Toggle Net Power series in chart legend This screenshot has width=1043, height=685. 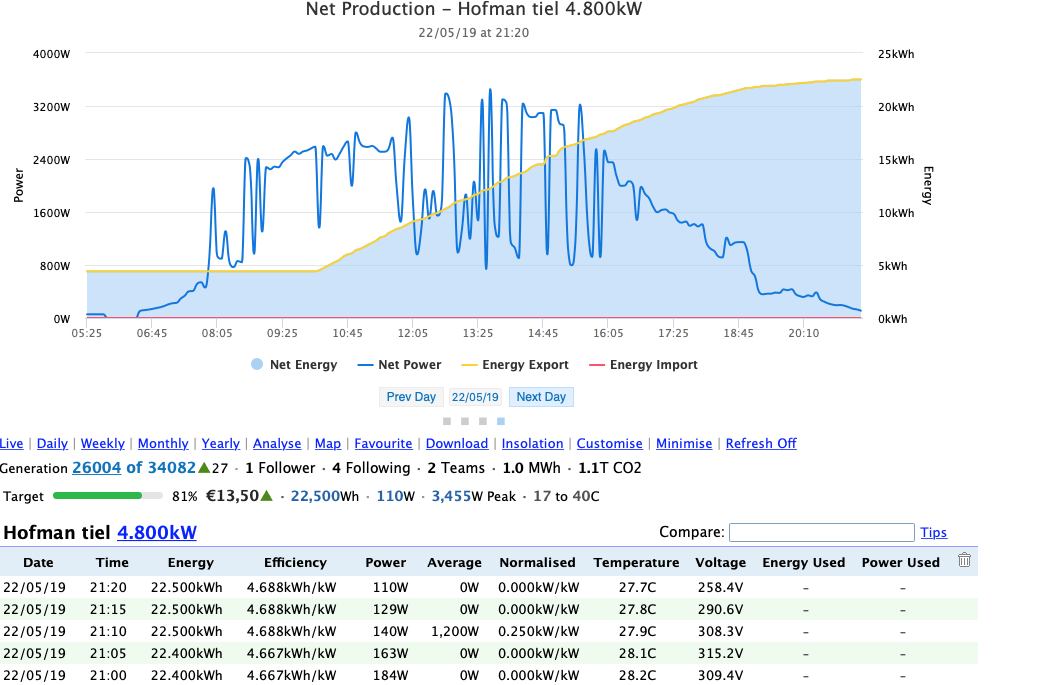399,364
